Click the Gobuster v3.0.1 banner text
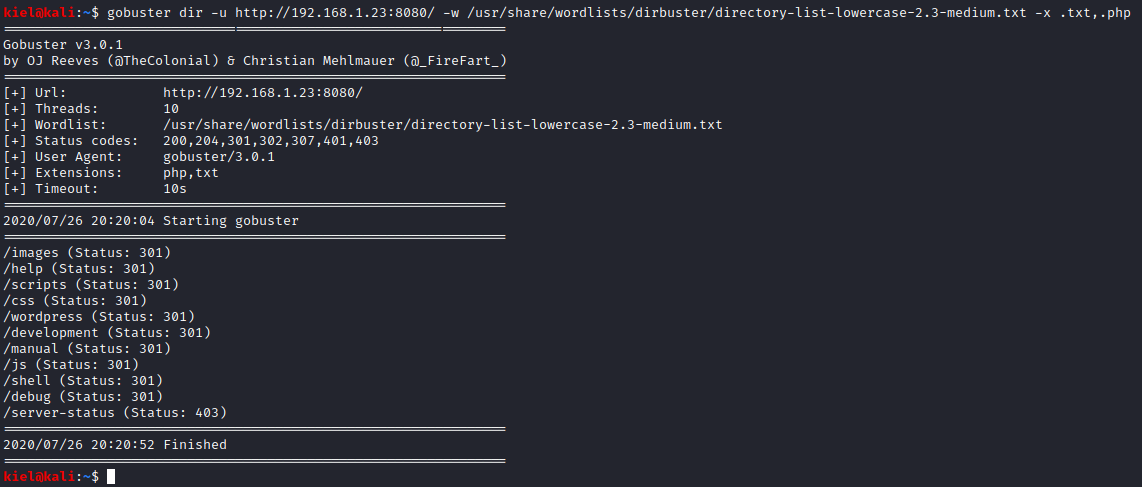The width and height of the screenshot is (1142, 487). pyautogui.click(x=63, y=45)
